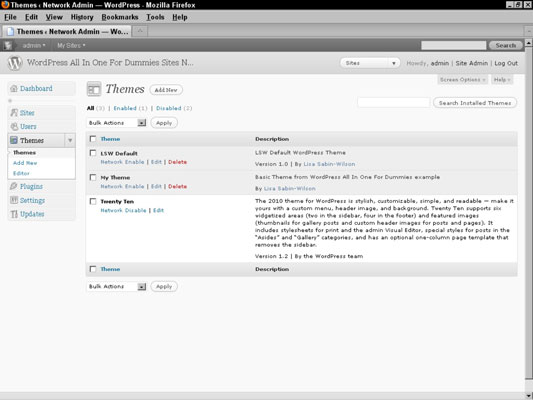533x400 pixels.
Task: Expand the Sites dropdown in header
Action: point(370,63)
